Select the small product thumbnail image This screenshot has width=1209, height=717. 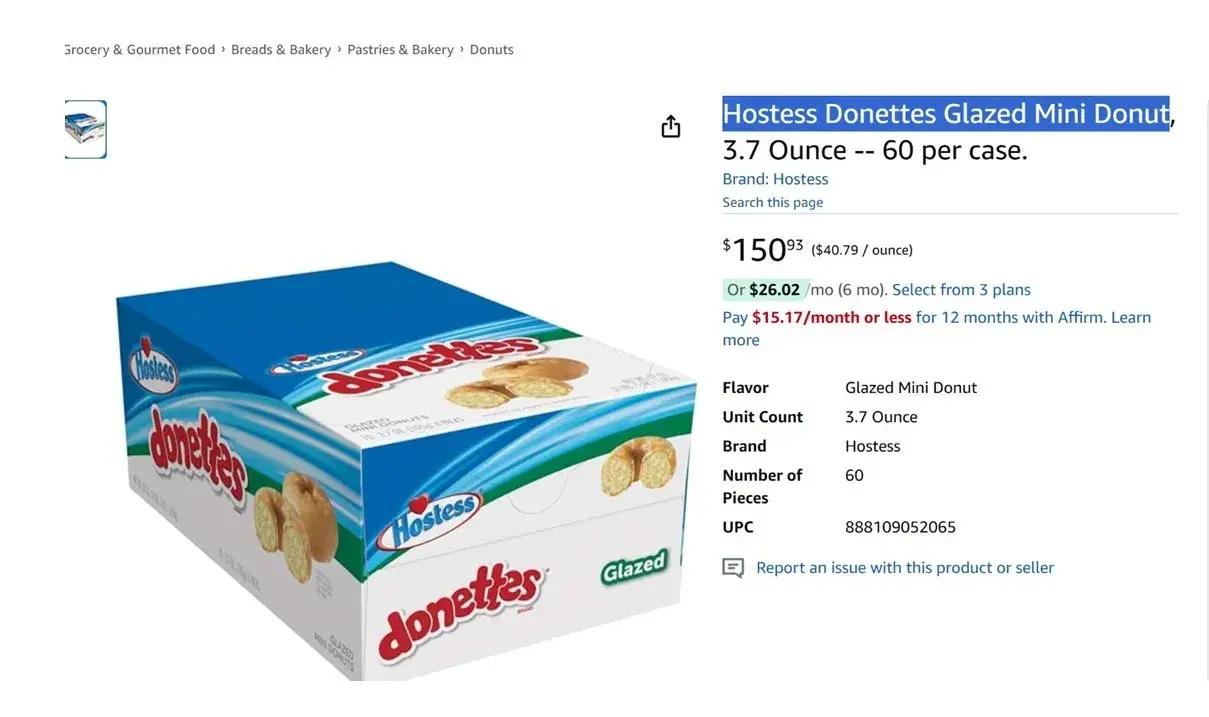(x=86, y=129)
